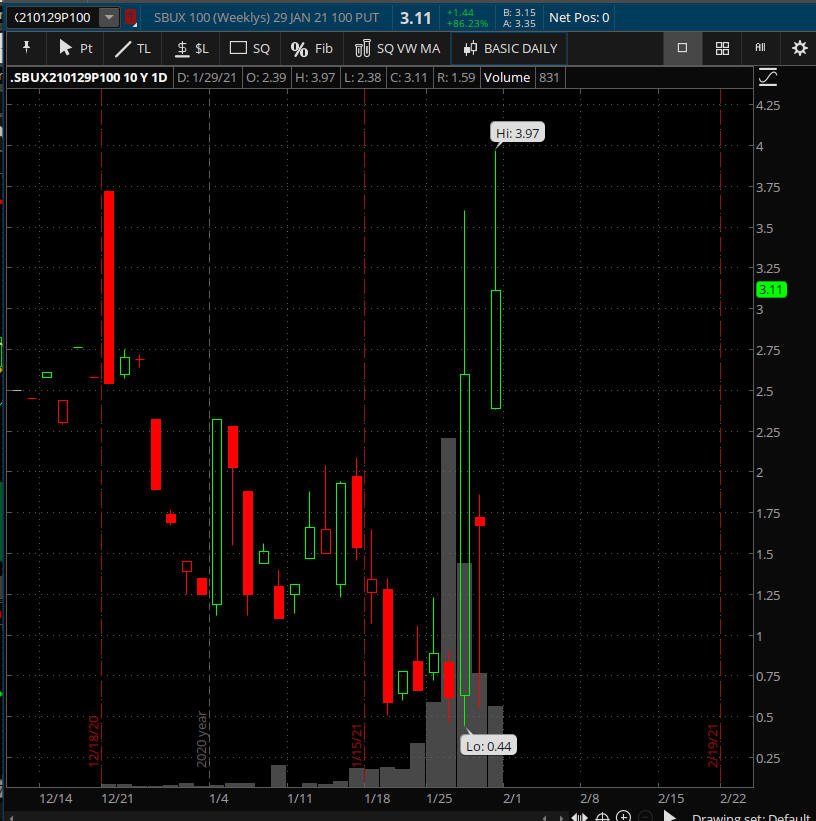Click the pin icon in the drawing toolbar
Image resolution: width=816 pixels, height=821 pixels.
[x=26, y=48]
